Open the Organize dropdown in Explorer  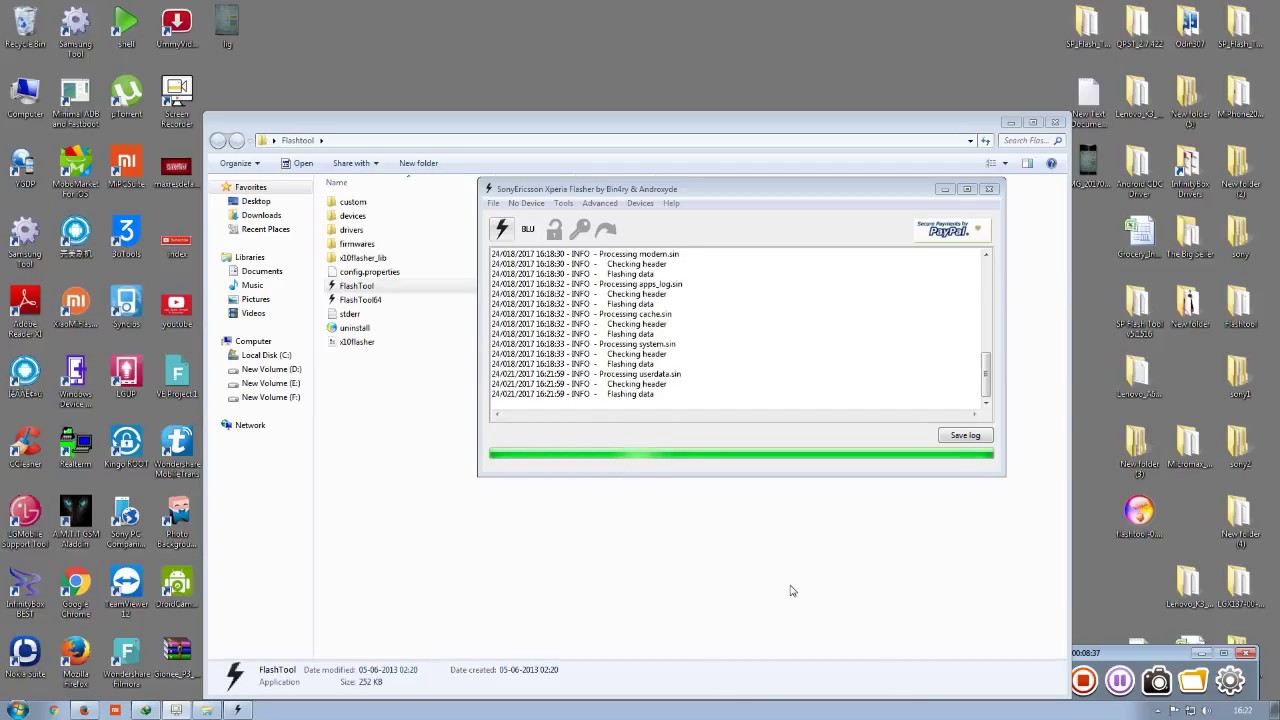240,163
